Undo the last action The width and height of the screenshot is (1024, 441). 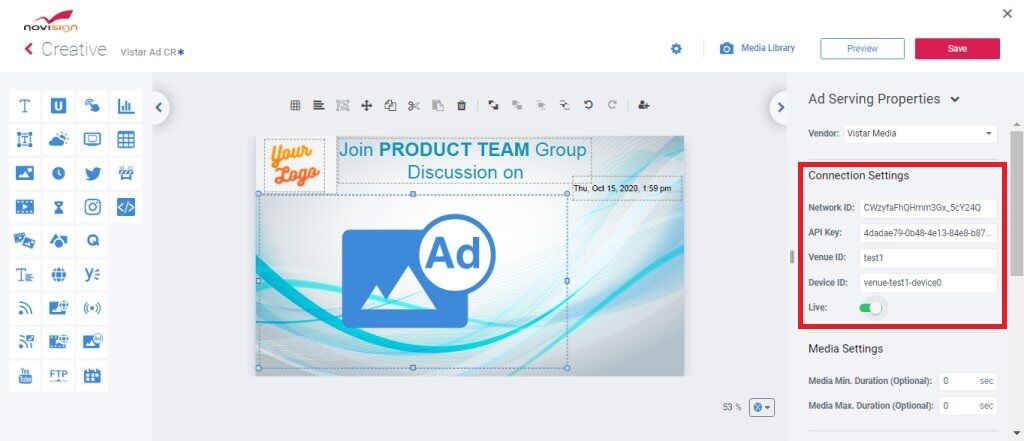click(588, 105)
